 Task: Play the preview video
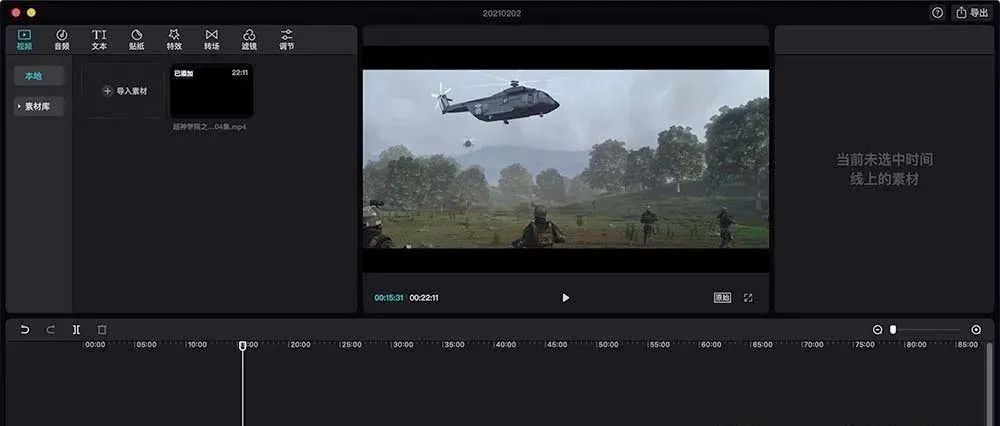[x=566, y=298]
